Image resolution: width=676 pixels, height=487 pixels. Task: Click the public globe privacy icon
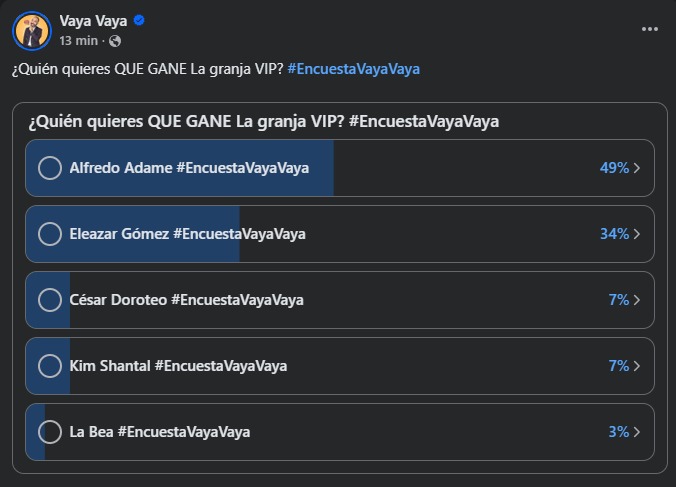pos(115,41)
